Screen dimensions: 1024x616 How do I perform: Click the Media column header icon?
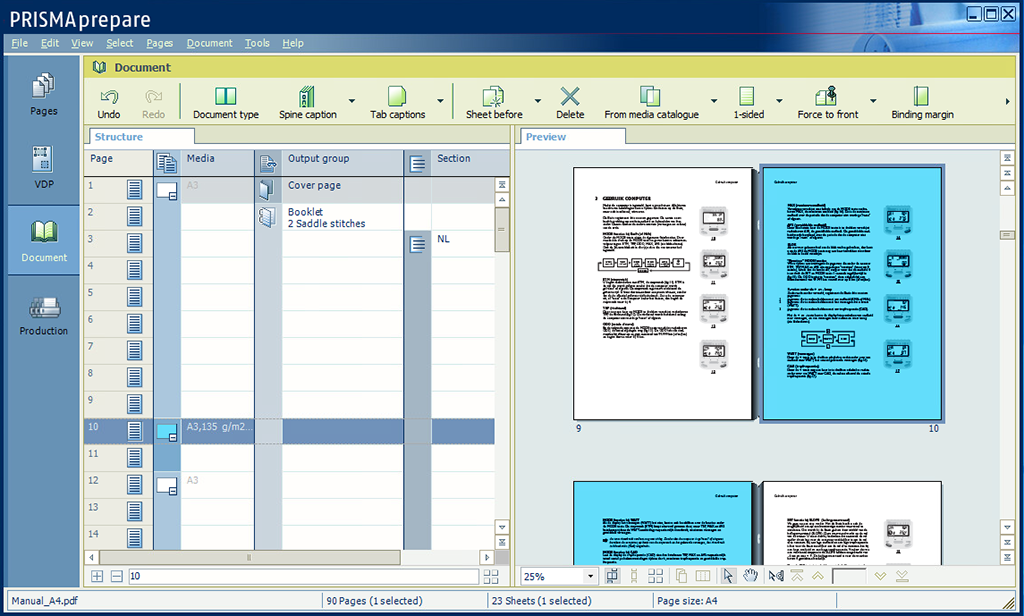coord(167,163)
